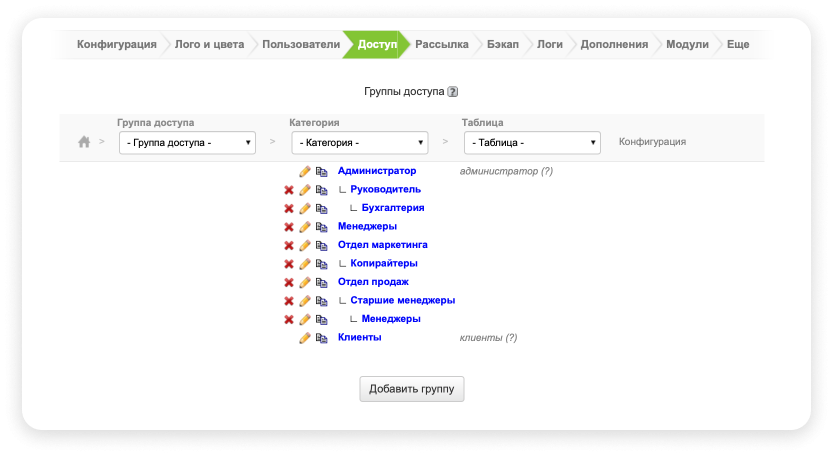833x456 pixels.
Task: Open the Отдел продаж group link
Action: (373, 282)
